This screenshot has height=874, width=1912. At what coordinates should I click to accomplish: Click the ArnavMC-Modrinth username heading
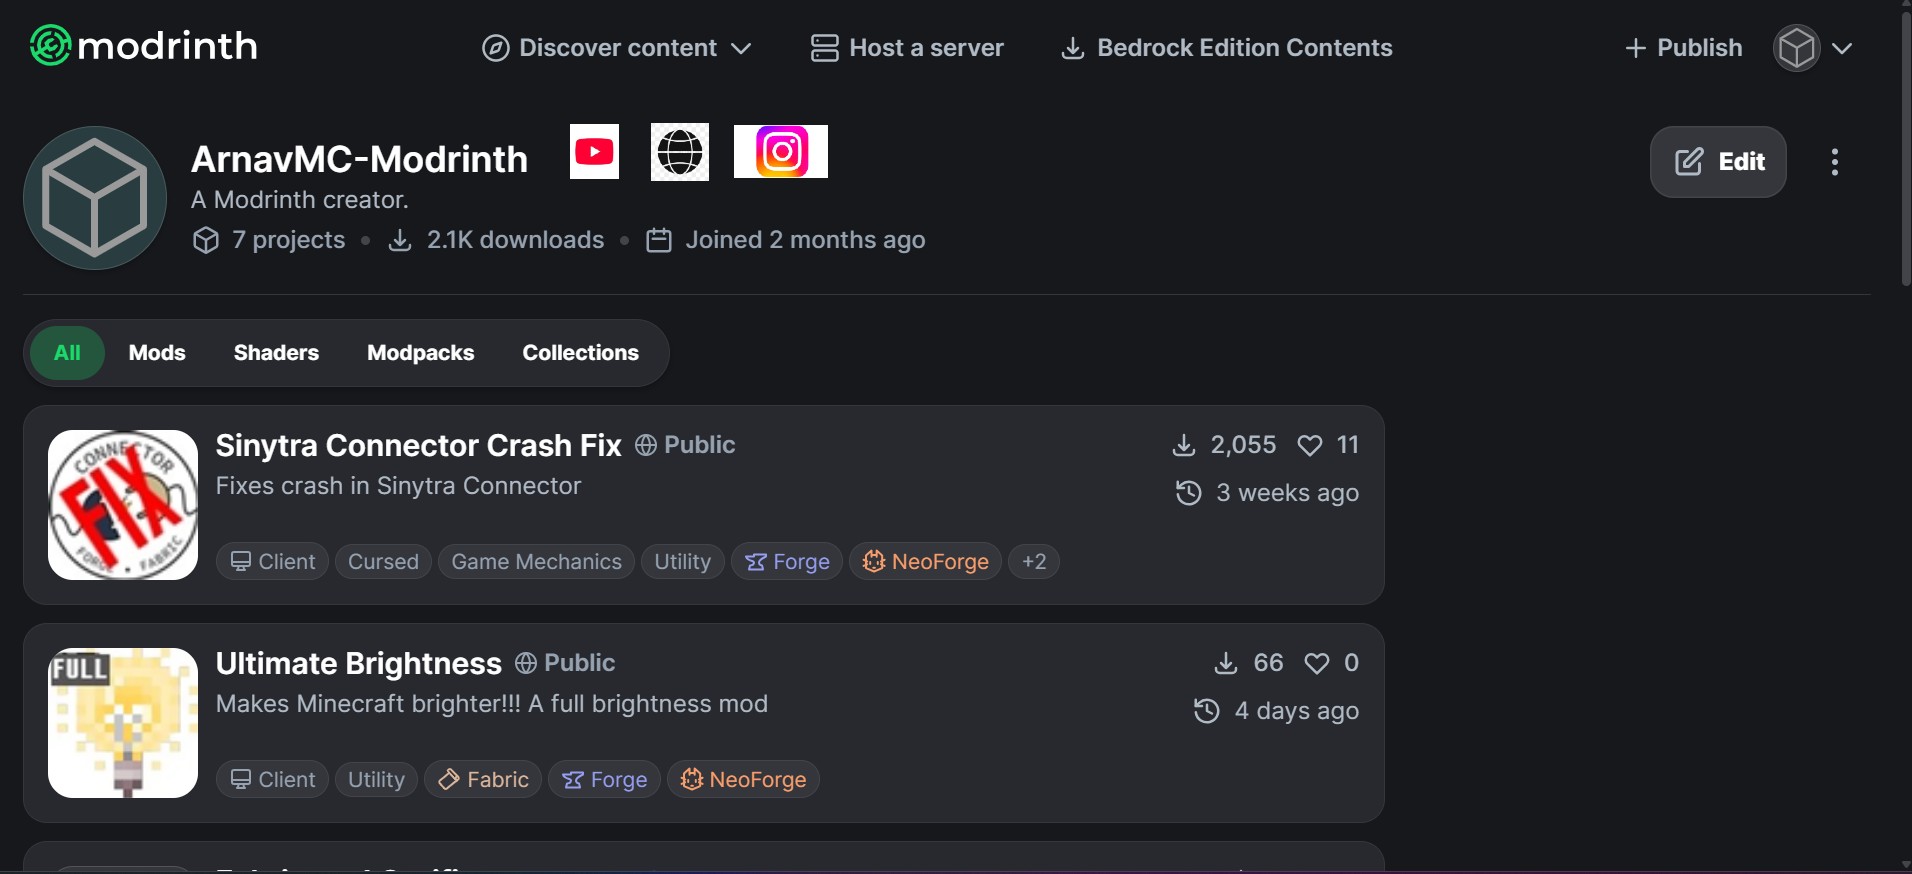(x=360, y=159)
